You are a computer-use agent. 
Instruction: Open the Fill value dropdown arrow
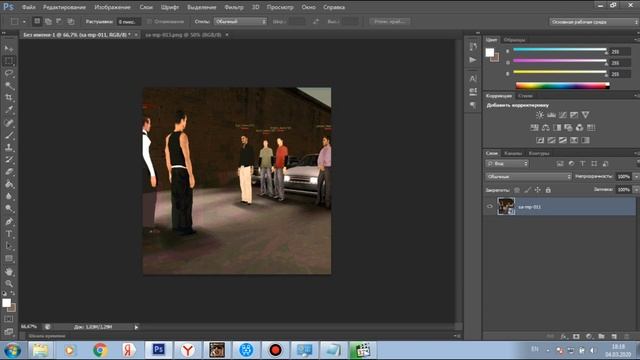(x=636, y=190)
